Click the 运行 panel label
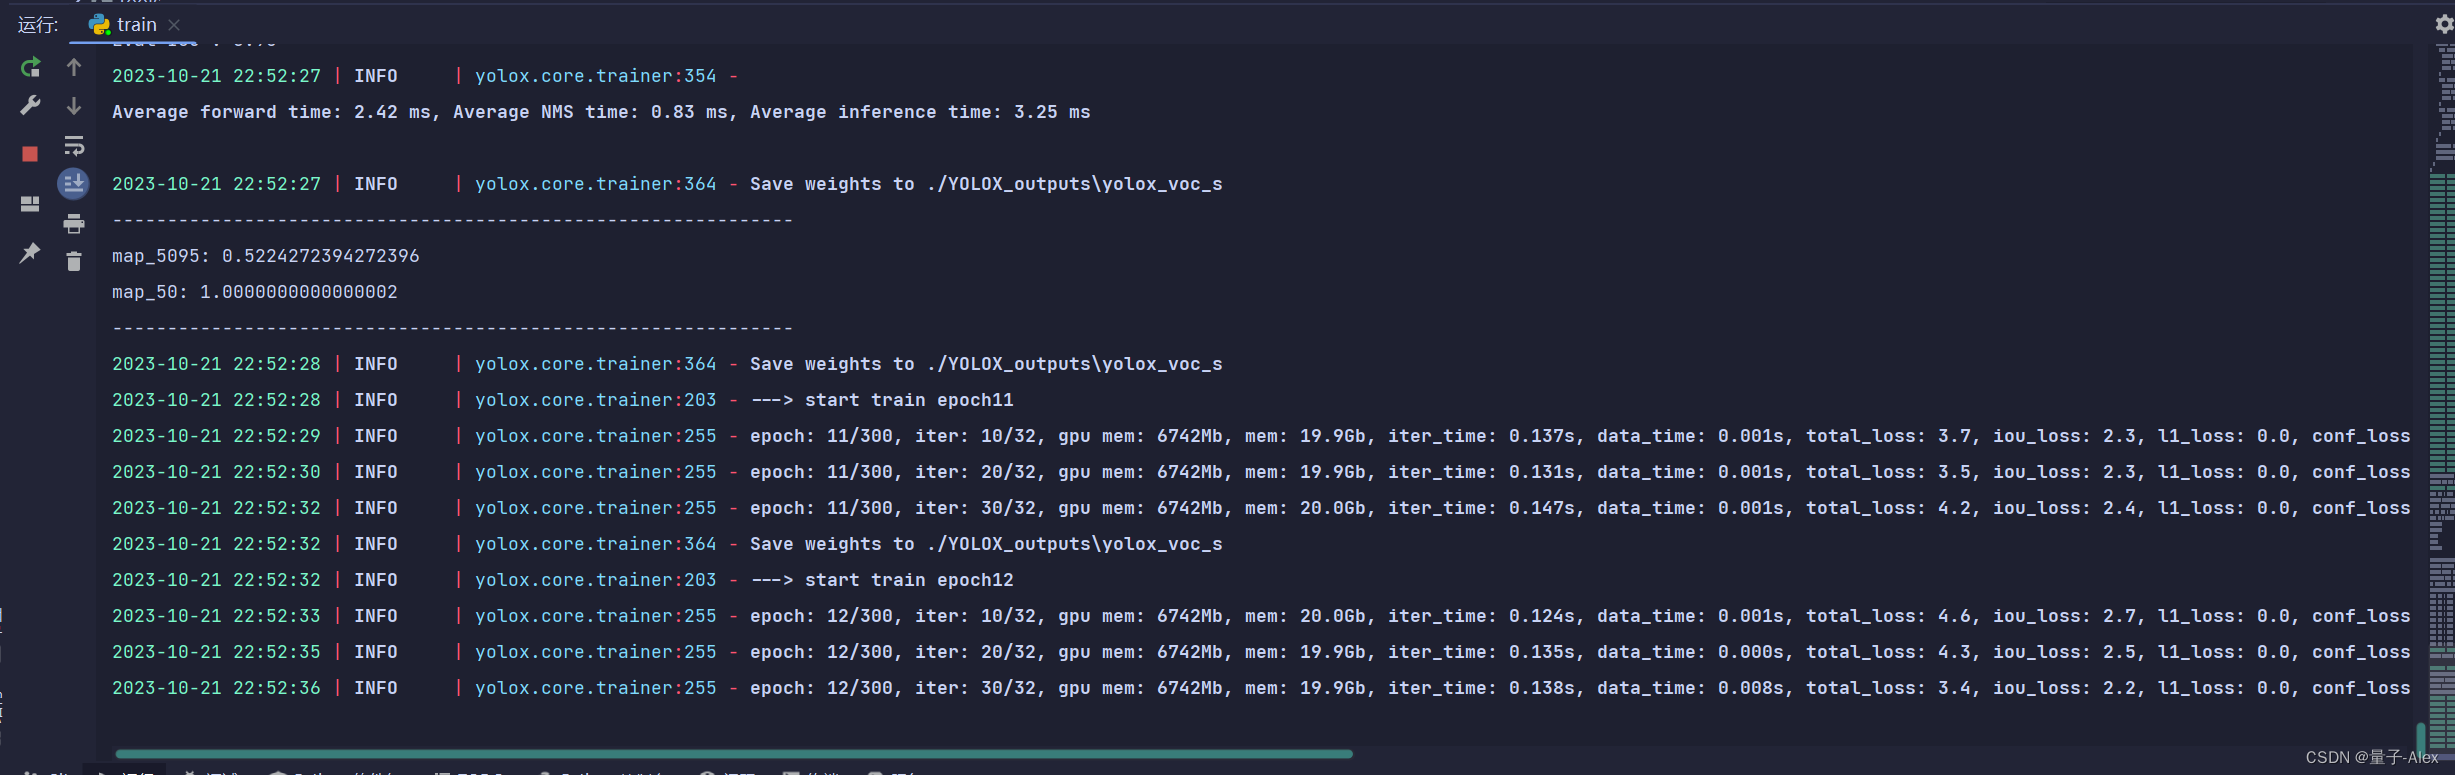Screen dimensions: 2455x775 [38, 25]
